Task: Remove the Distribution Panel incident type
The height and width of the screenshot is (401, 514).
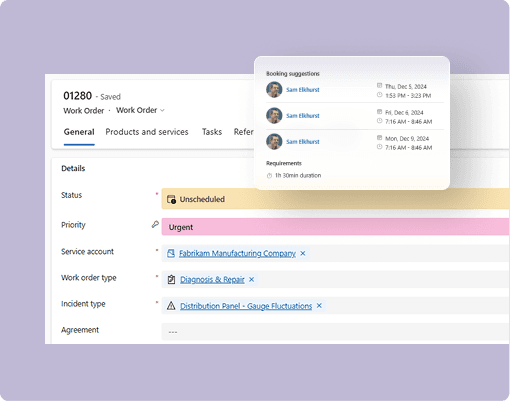Action: coord(319,306)
